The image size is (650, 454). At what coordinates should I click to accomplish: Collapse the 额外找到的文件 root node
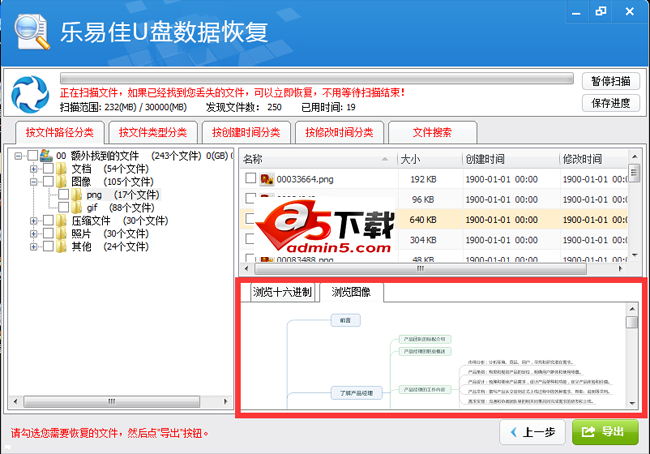click(x=18, y=156)
